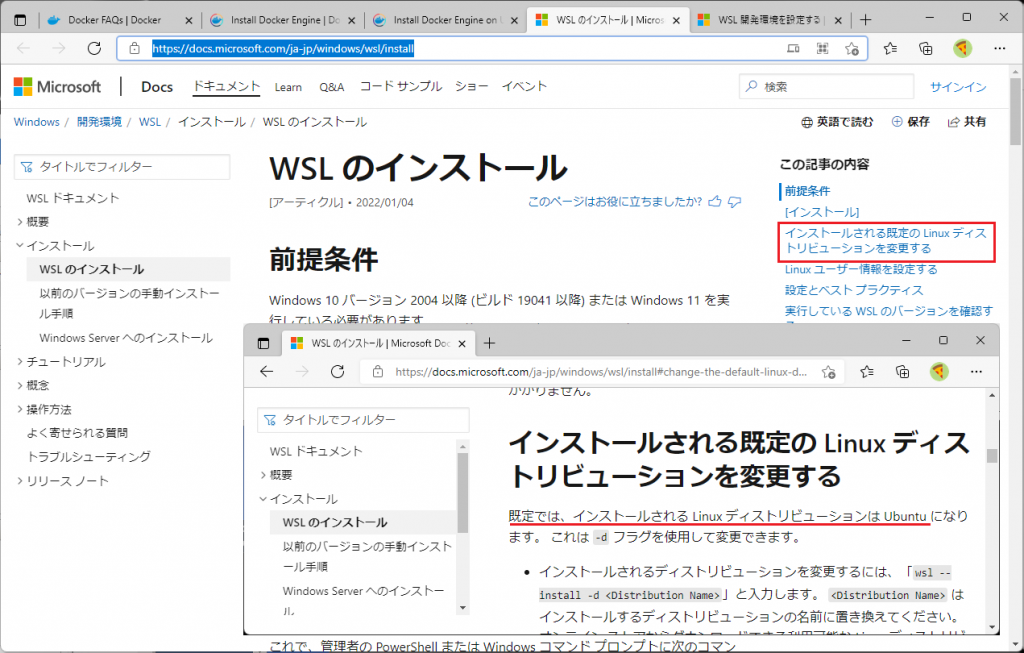Expand 概念 in sidebar

(x=20, y=385)
